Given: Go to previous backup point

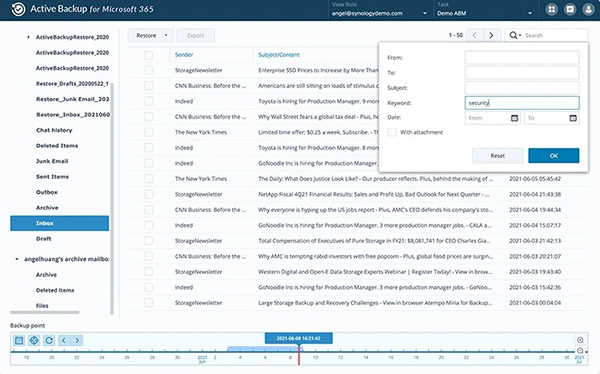Looking at the screenshot, I should pyautogui.click(x=64, y=340).
